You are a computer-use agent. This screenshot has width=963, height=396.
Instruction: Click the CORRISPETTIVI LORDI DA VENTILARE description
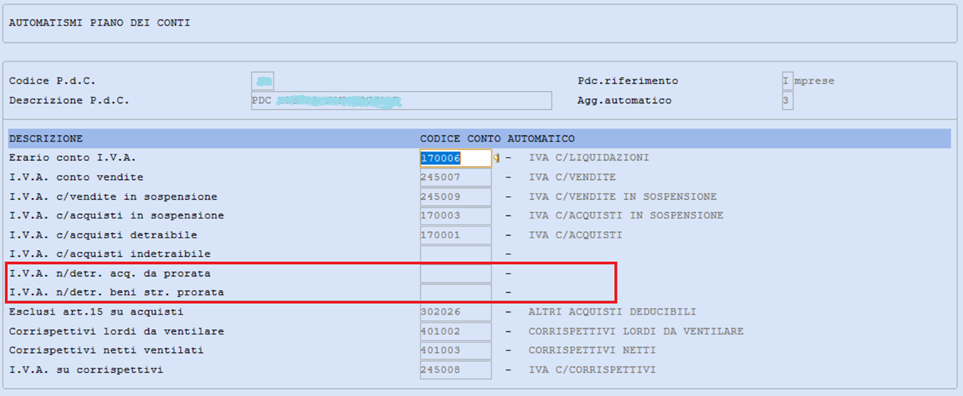[636, 332]
